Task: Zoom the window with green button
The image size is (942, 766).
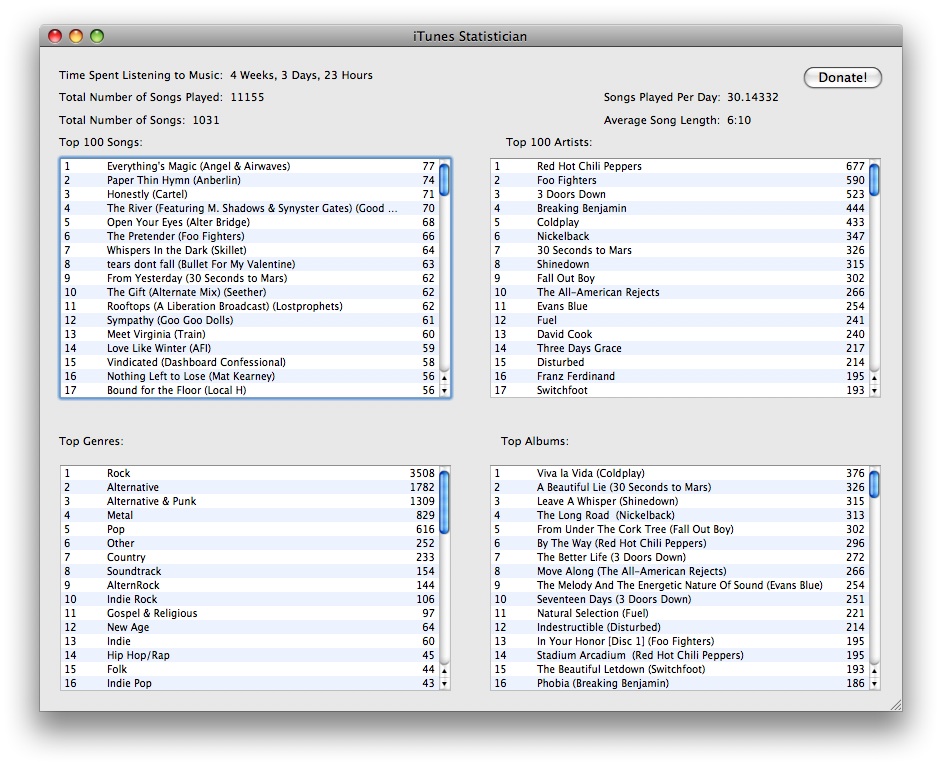Action: pyautogui.click(x=97, y=36)
